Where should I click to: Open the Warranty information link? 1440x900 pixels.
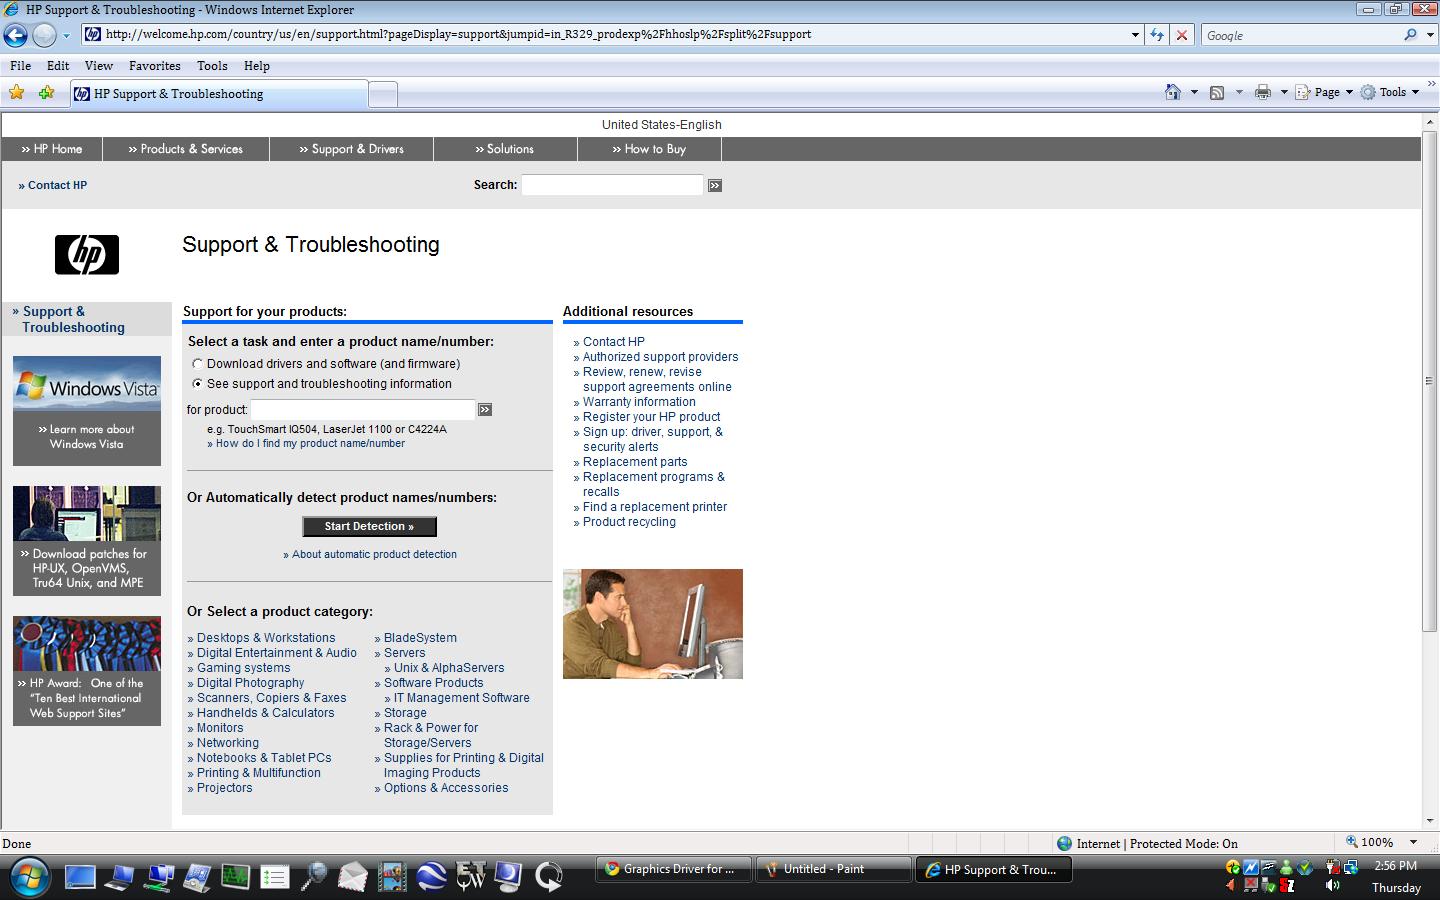[639, 402]
